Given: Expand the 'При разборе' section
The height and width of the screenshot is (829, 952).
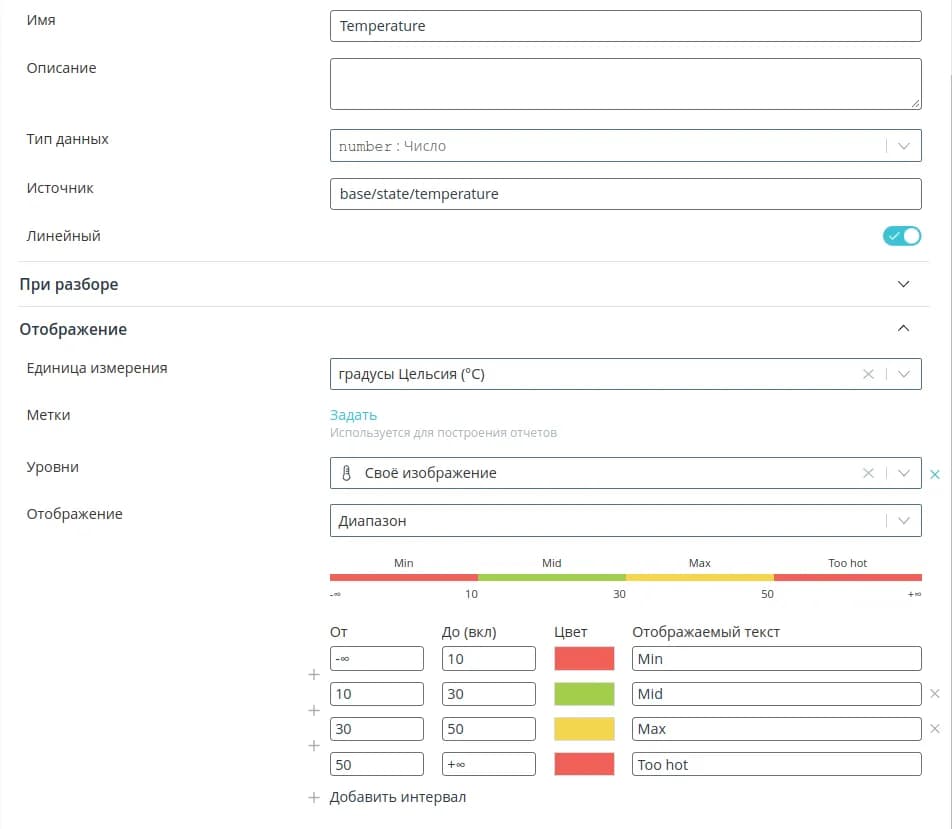Looking at the screenshot, I should pyautogui.click(x=903, y=284).
